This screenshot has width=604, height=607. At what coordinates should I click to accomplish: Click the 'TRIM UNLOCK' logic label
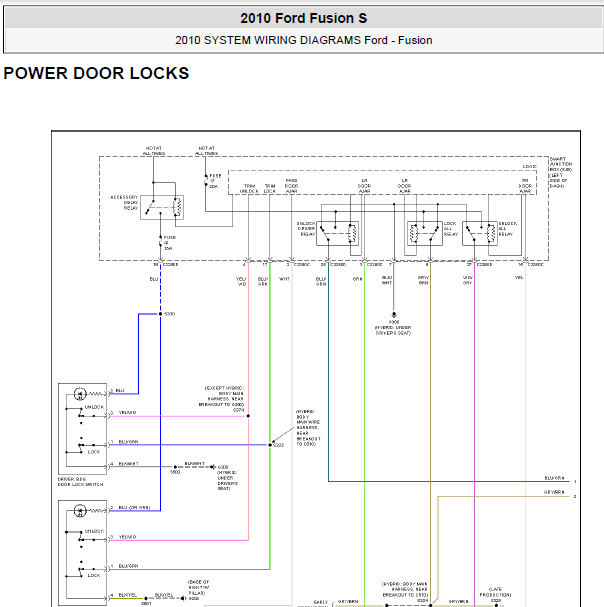[249, 189]
